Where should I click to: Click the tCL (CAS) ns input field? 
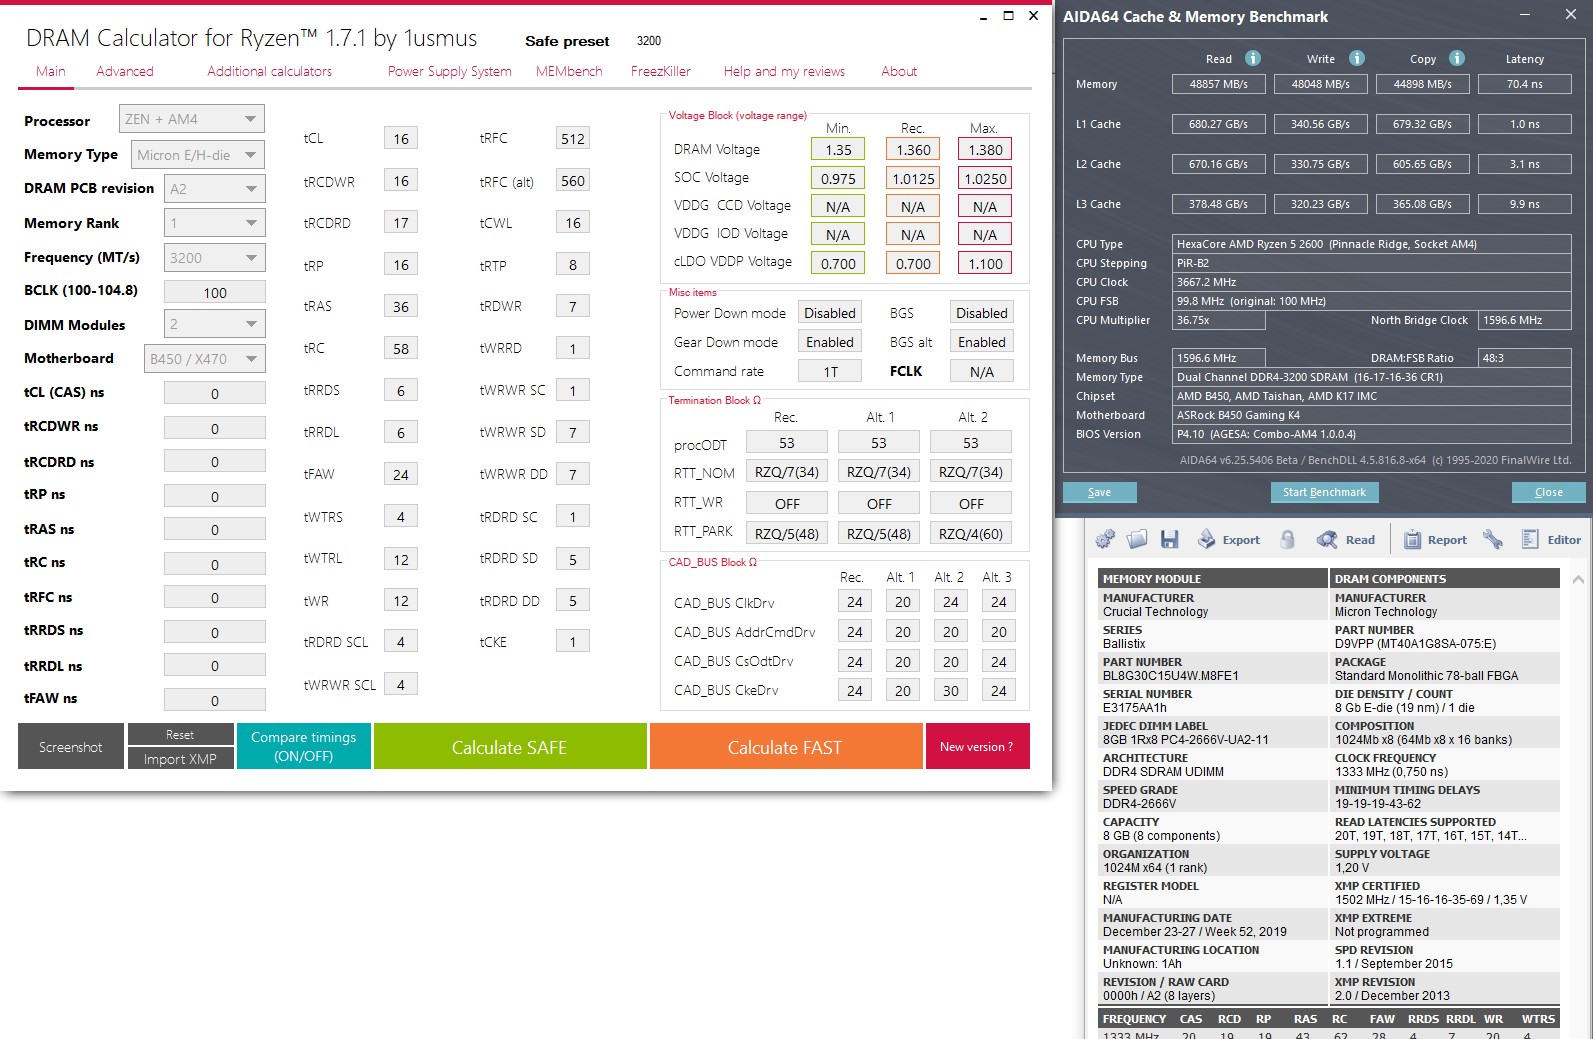[215, 394]
